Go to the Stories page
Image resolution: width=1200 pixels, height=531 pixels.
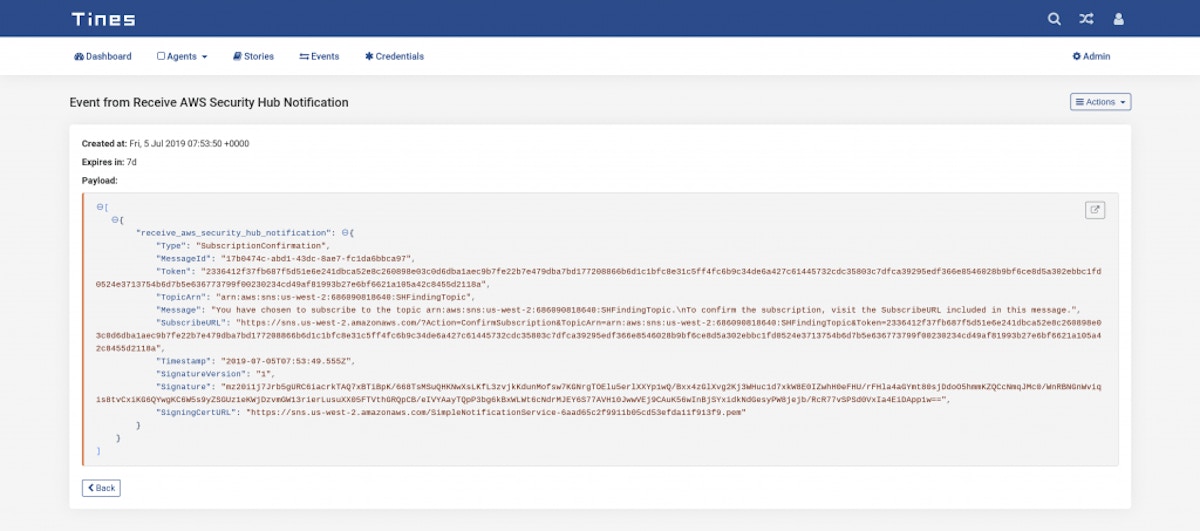point(258,57)
